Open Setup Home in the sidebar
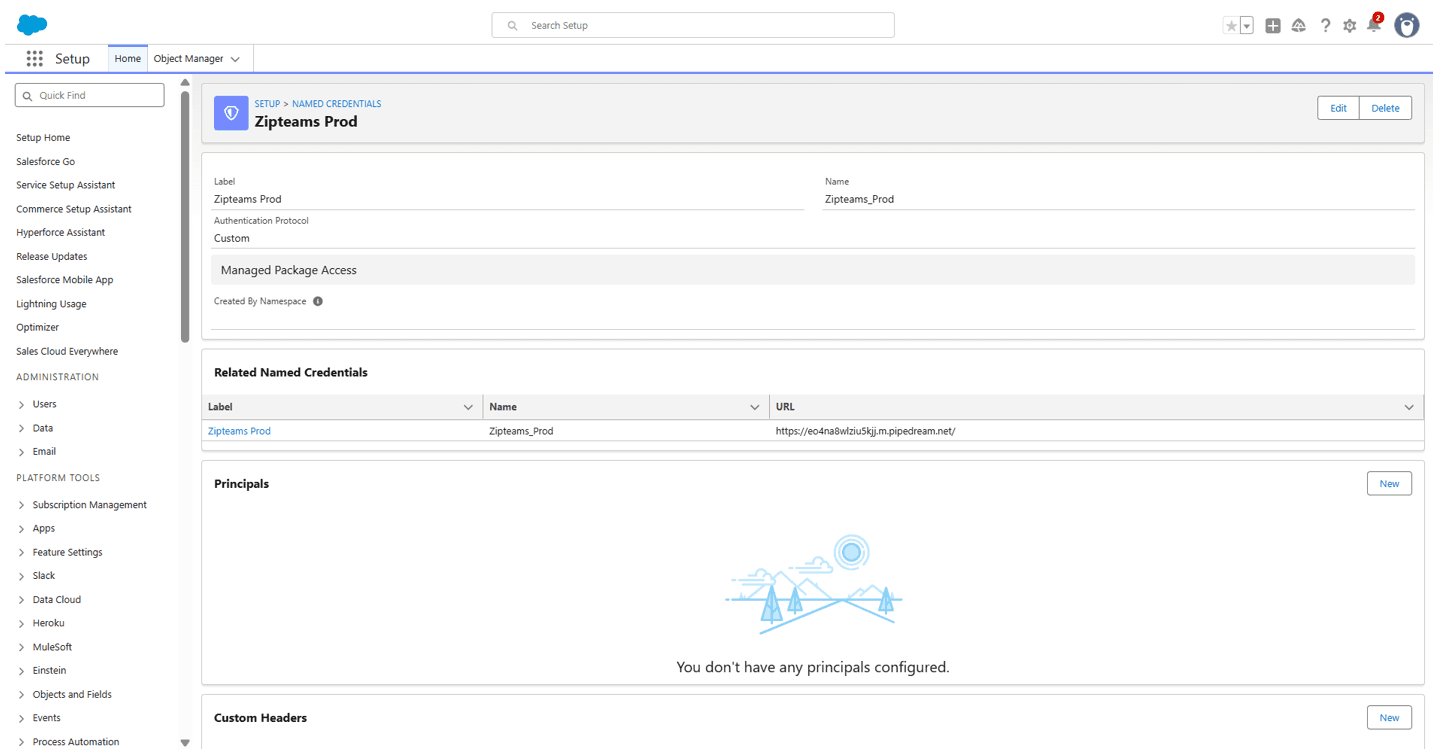1433x756 pixels. [43, 138]
